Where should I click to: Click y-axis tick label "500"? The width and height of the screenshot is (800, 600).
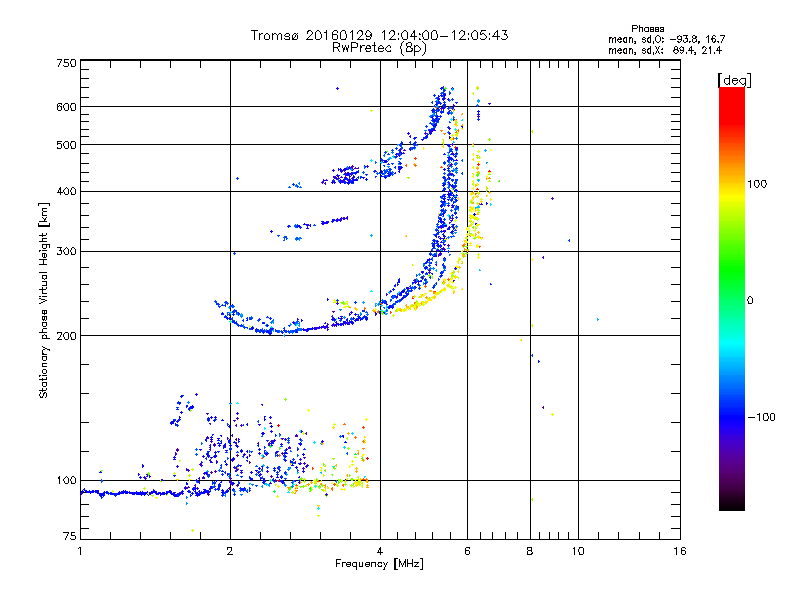(67, 145)
